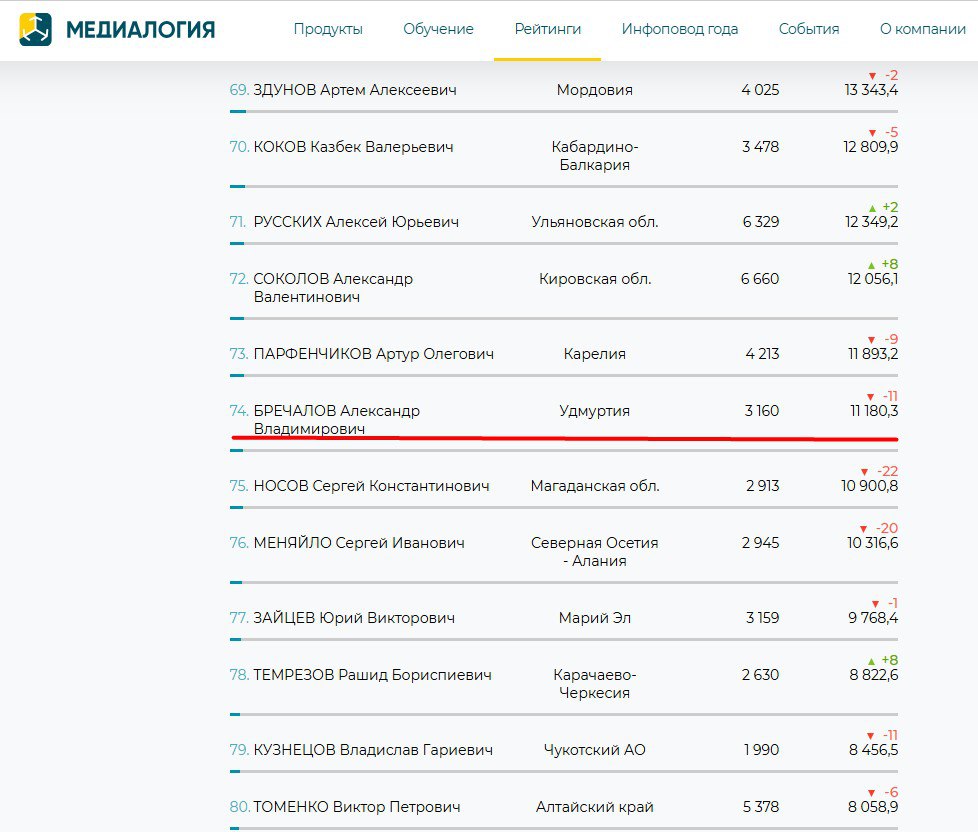The width and height of the screenshot is (978, 832).
Task: Open the Обучение menu item
Action: point(438,29)
